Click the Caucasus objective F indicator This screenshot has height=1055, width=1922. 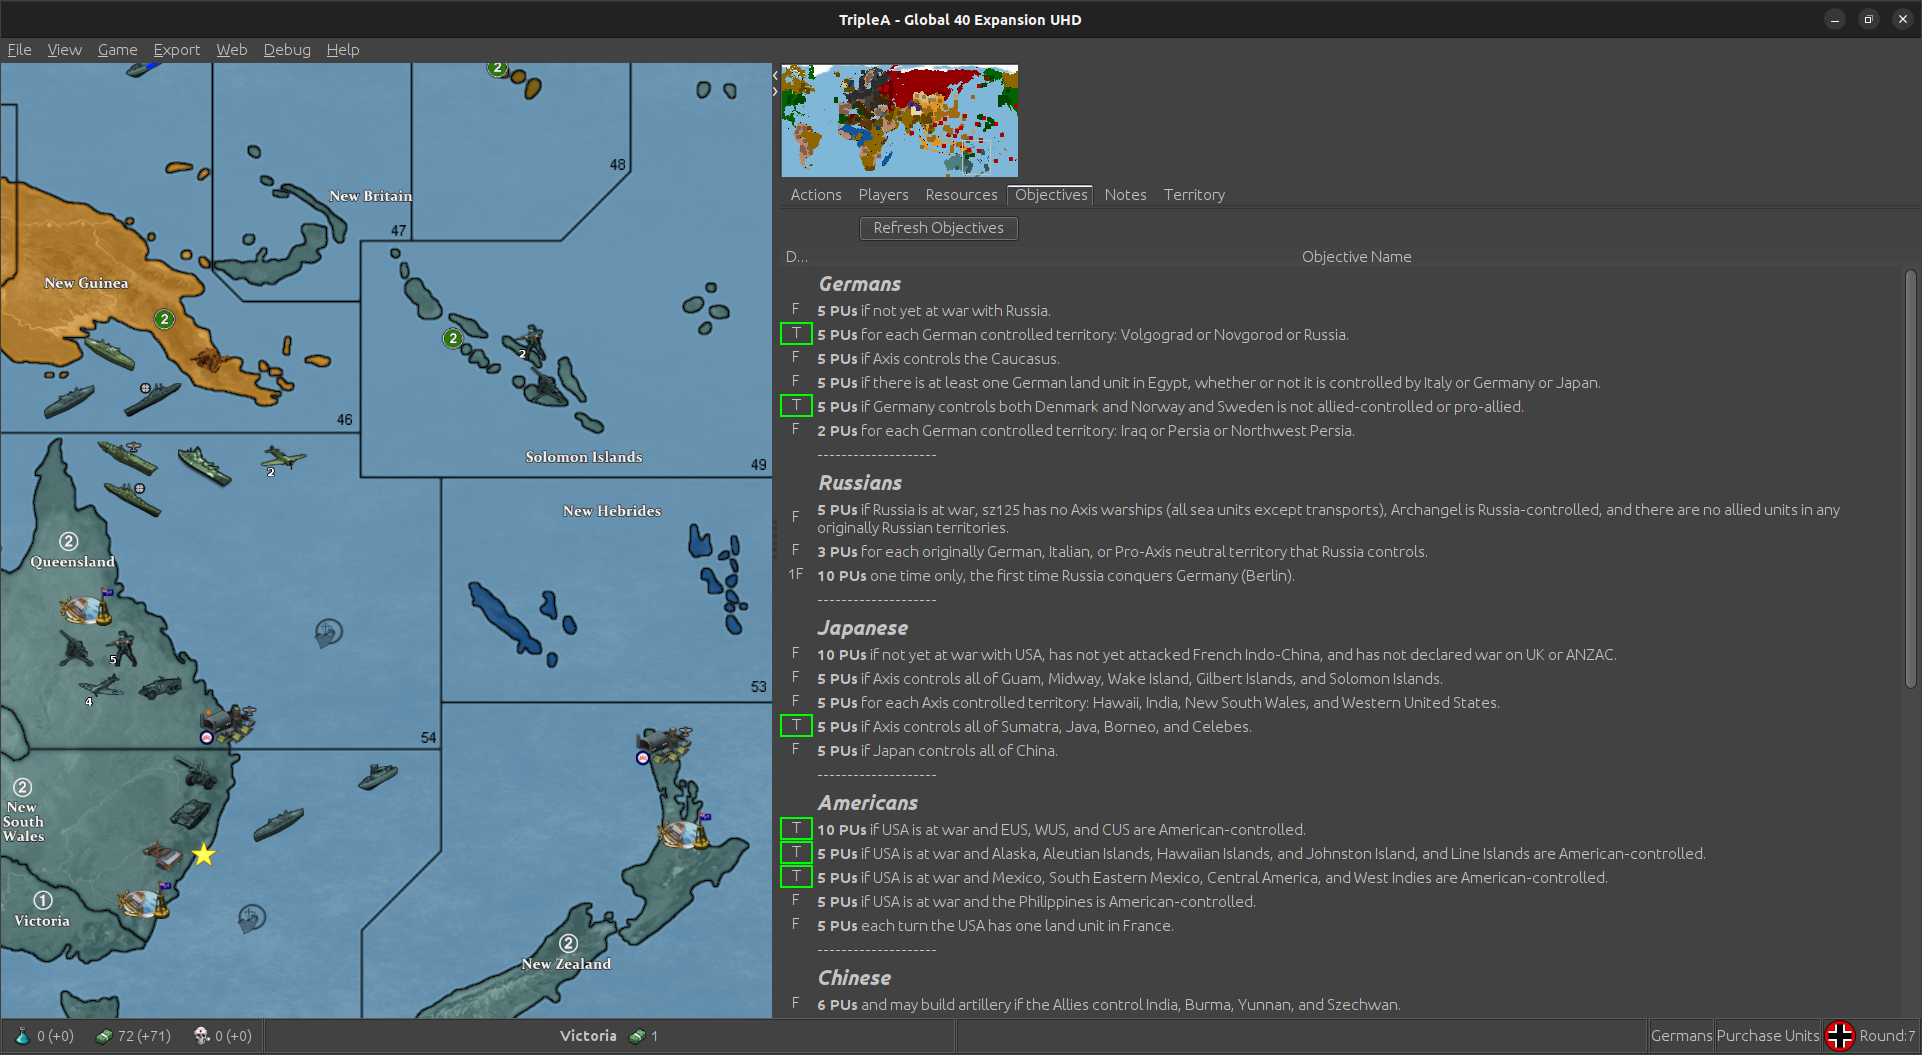pyautogui.click(x=796, y=357)
